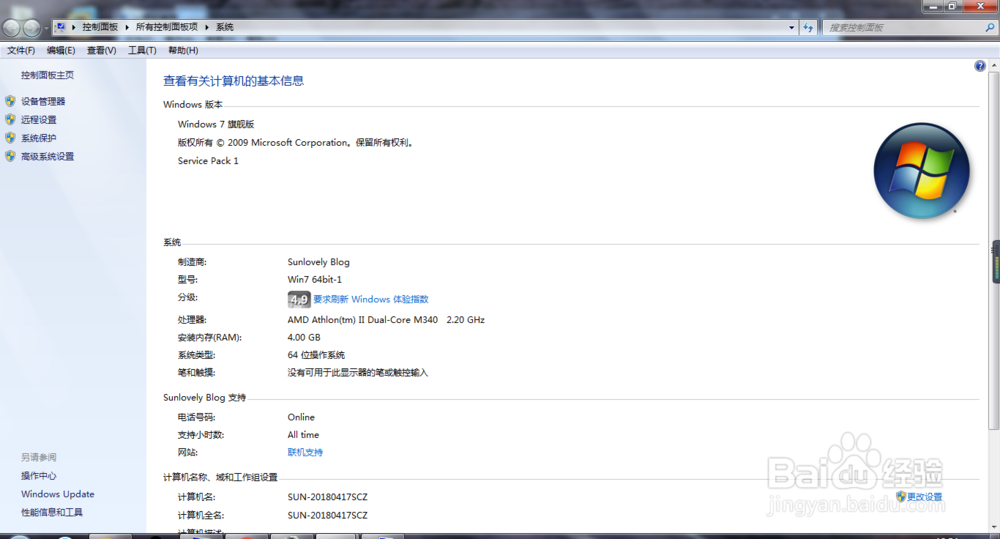
Task: Click the vertical scrollbar up arrow
Action: [x=994, y=66]
